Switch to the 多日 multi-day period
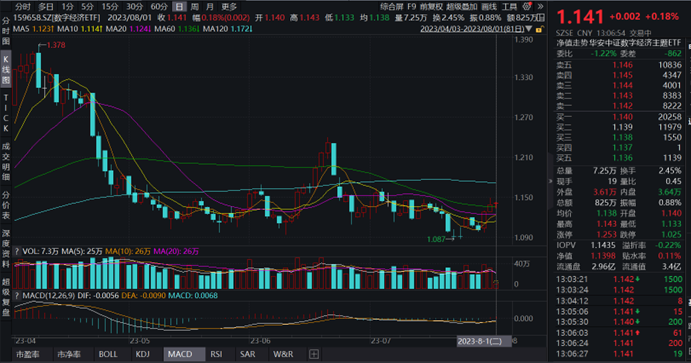 pyautogui.click(x=46, y=7)
